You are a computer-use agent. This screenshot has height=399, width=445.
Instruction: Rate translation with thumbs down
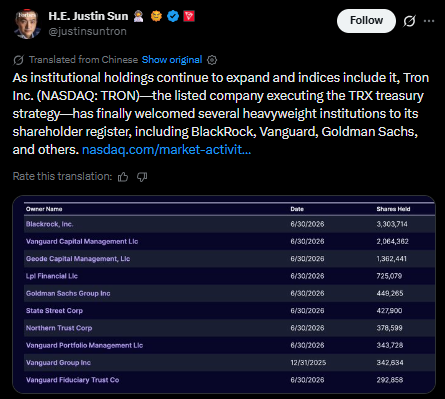[142, 177]
